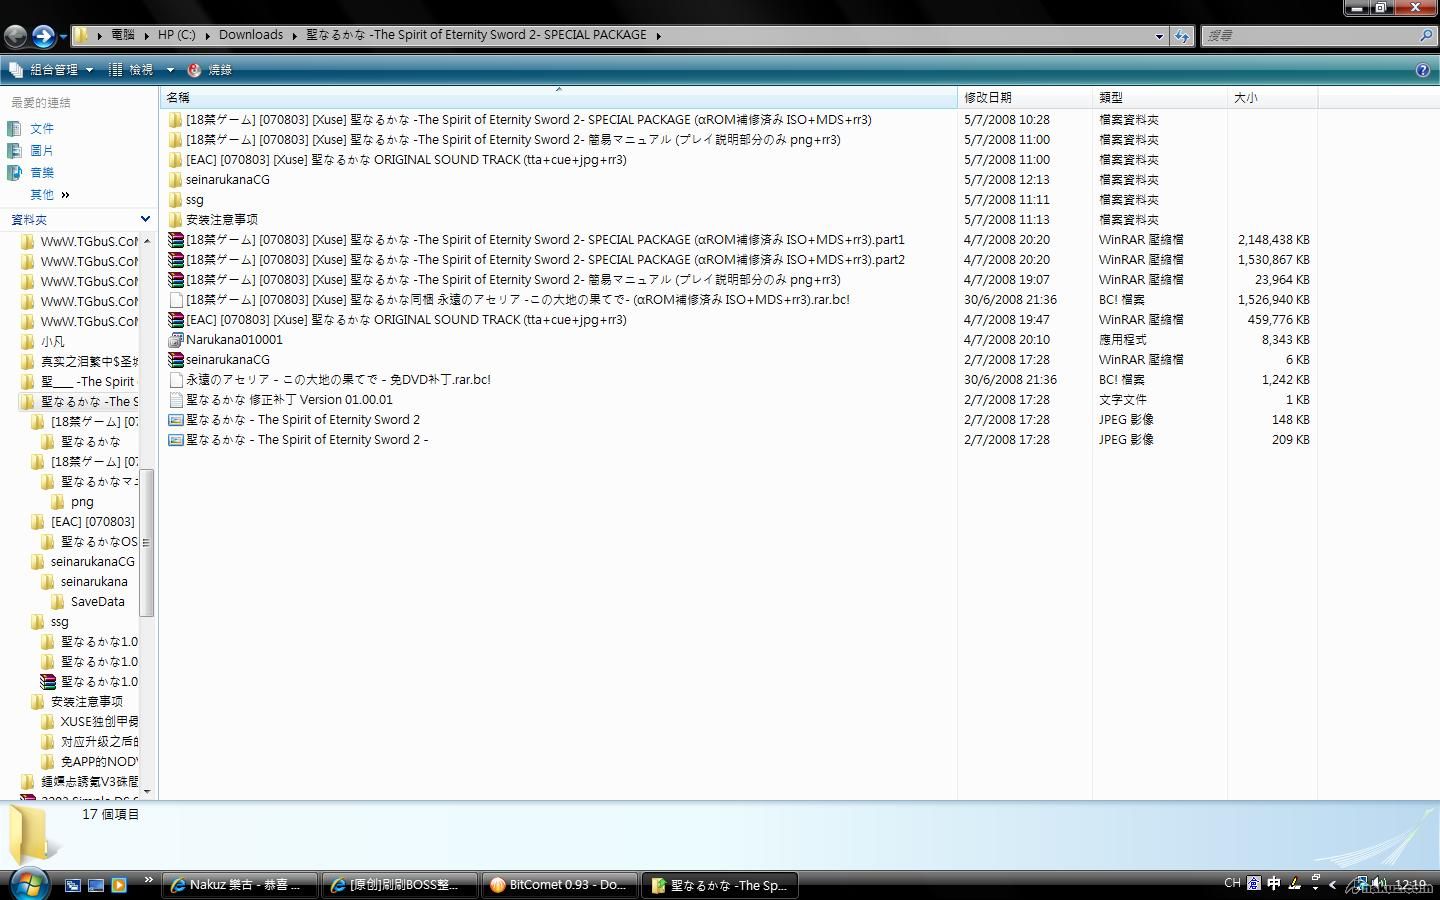Select the seinarukanaCG folder icon in list
This screenshot has width=1440, height=900.
coord(176,180)
